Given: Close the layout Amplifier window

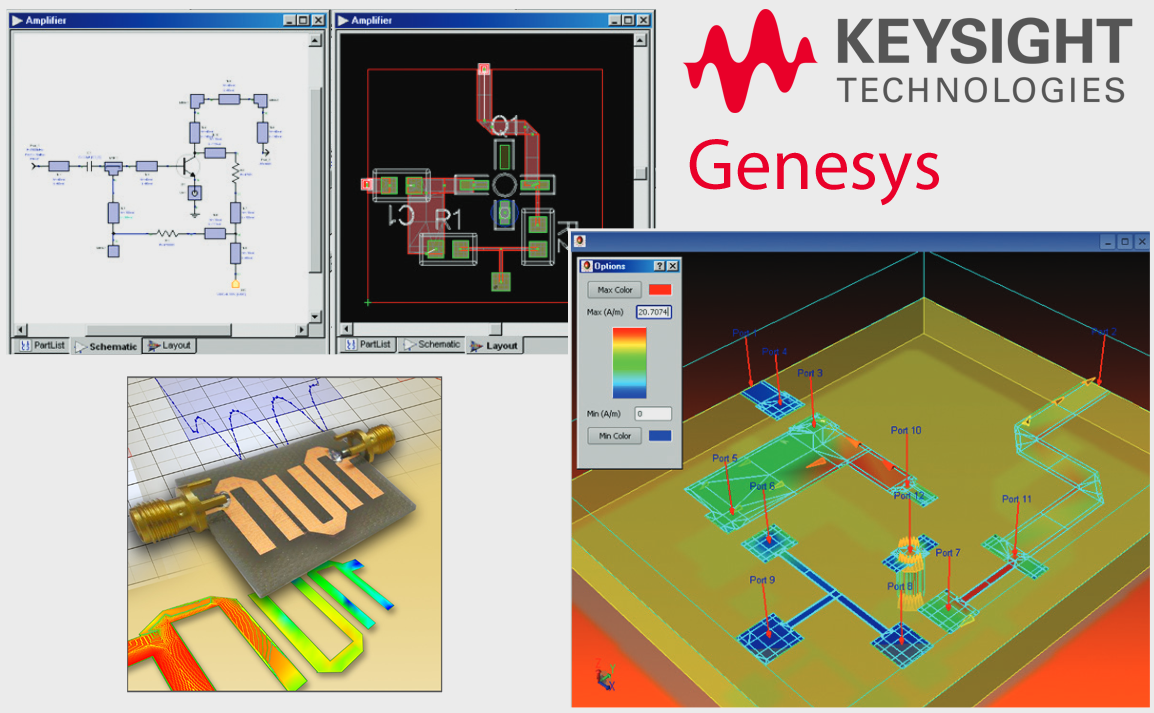Looking at the screenshot, I should click(x=643, y=21).
